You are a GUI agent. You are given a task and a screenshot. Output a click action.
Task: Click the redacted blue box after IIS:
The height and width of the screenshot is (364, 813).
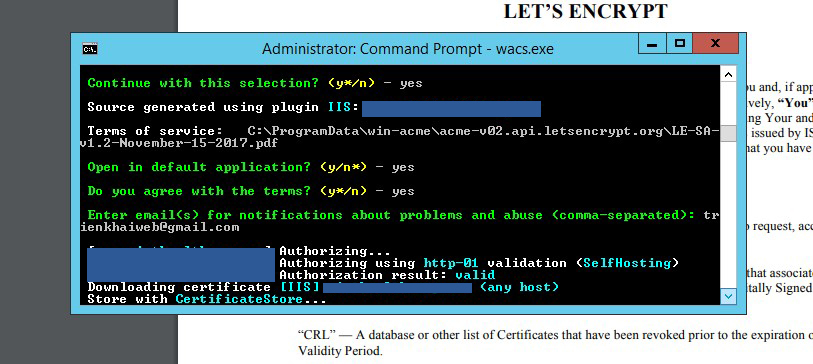(451, 109)
